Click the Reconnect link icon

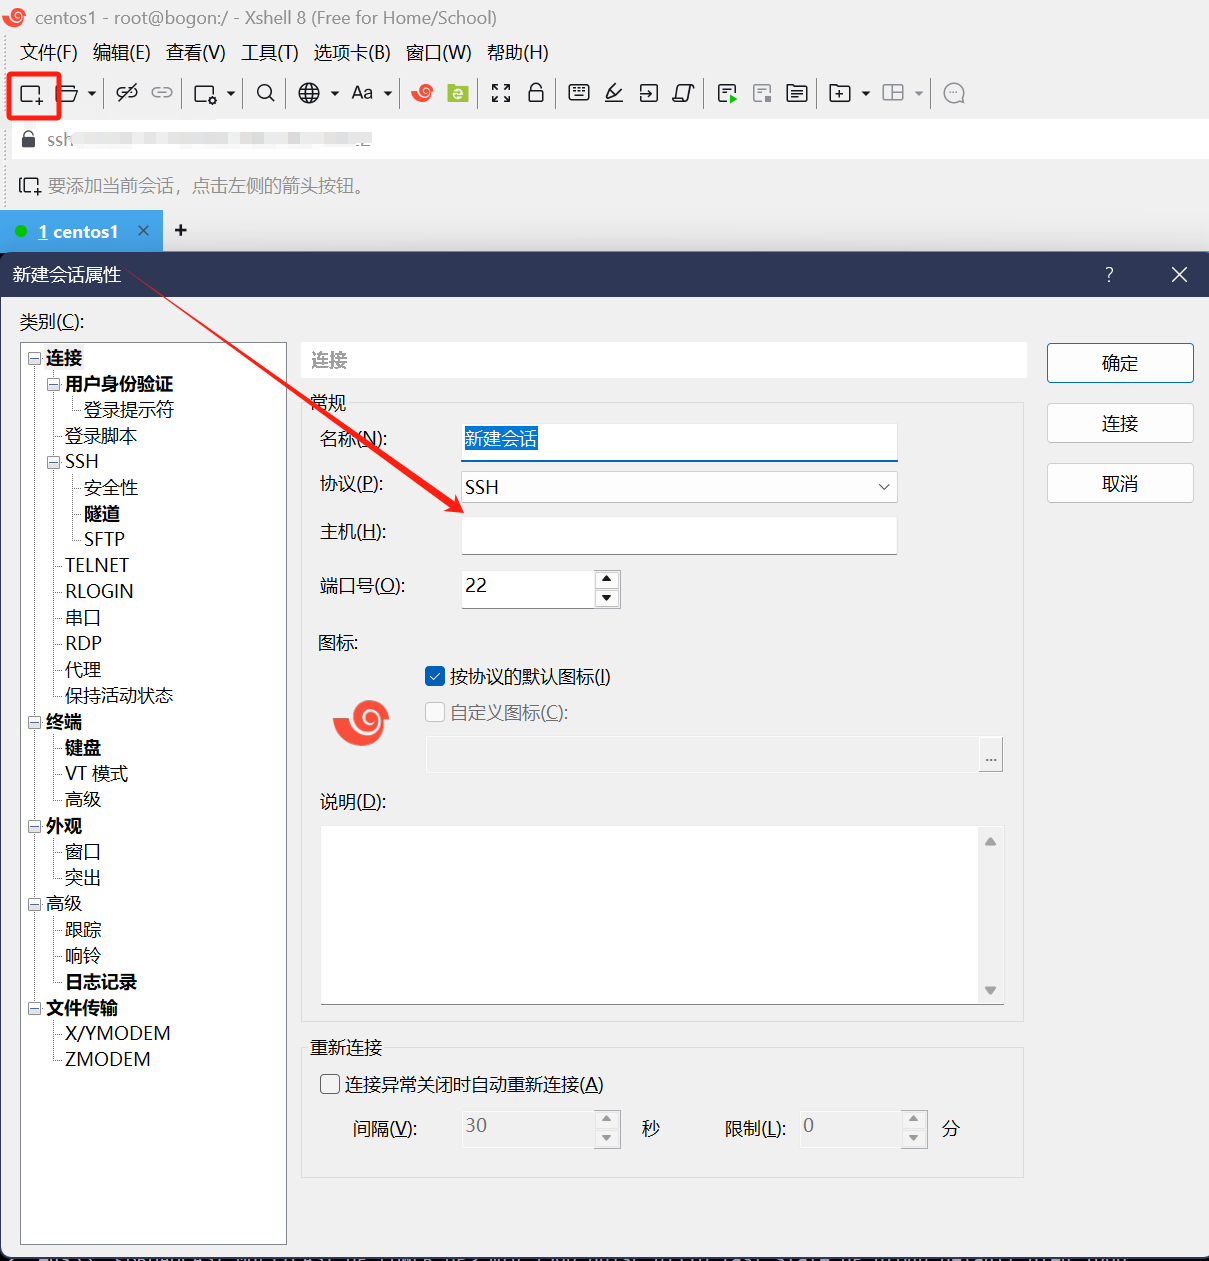(x=162, y=93)
